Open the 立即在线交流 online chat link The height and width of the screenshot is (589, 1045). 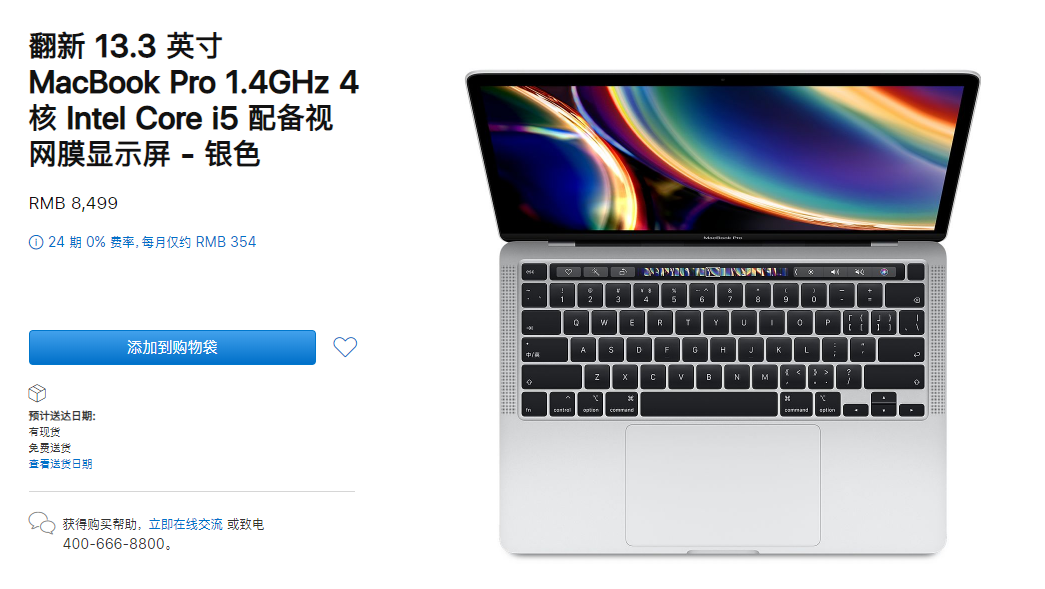[185, 524]
